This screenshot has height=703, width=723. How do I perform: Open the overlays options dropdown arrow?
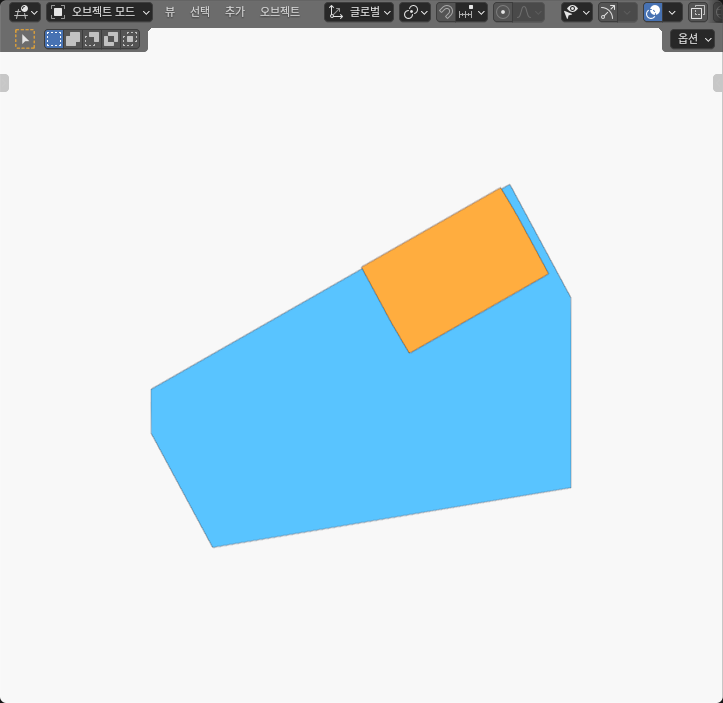click(672, 12)
